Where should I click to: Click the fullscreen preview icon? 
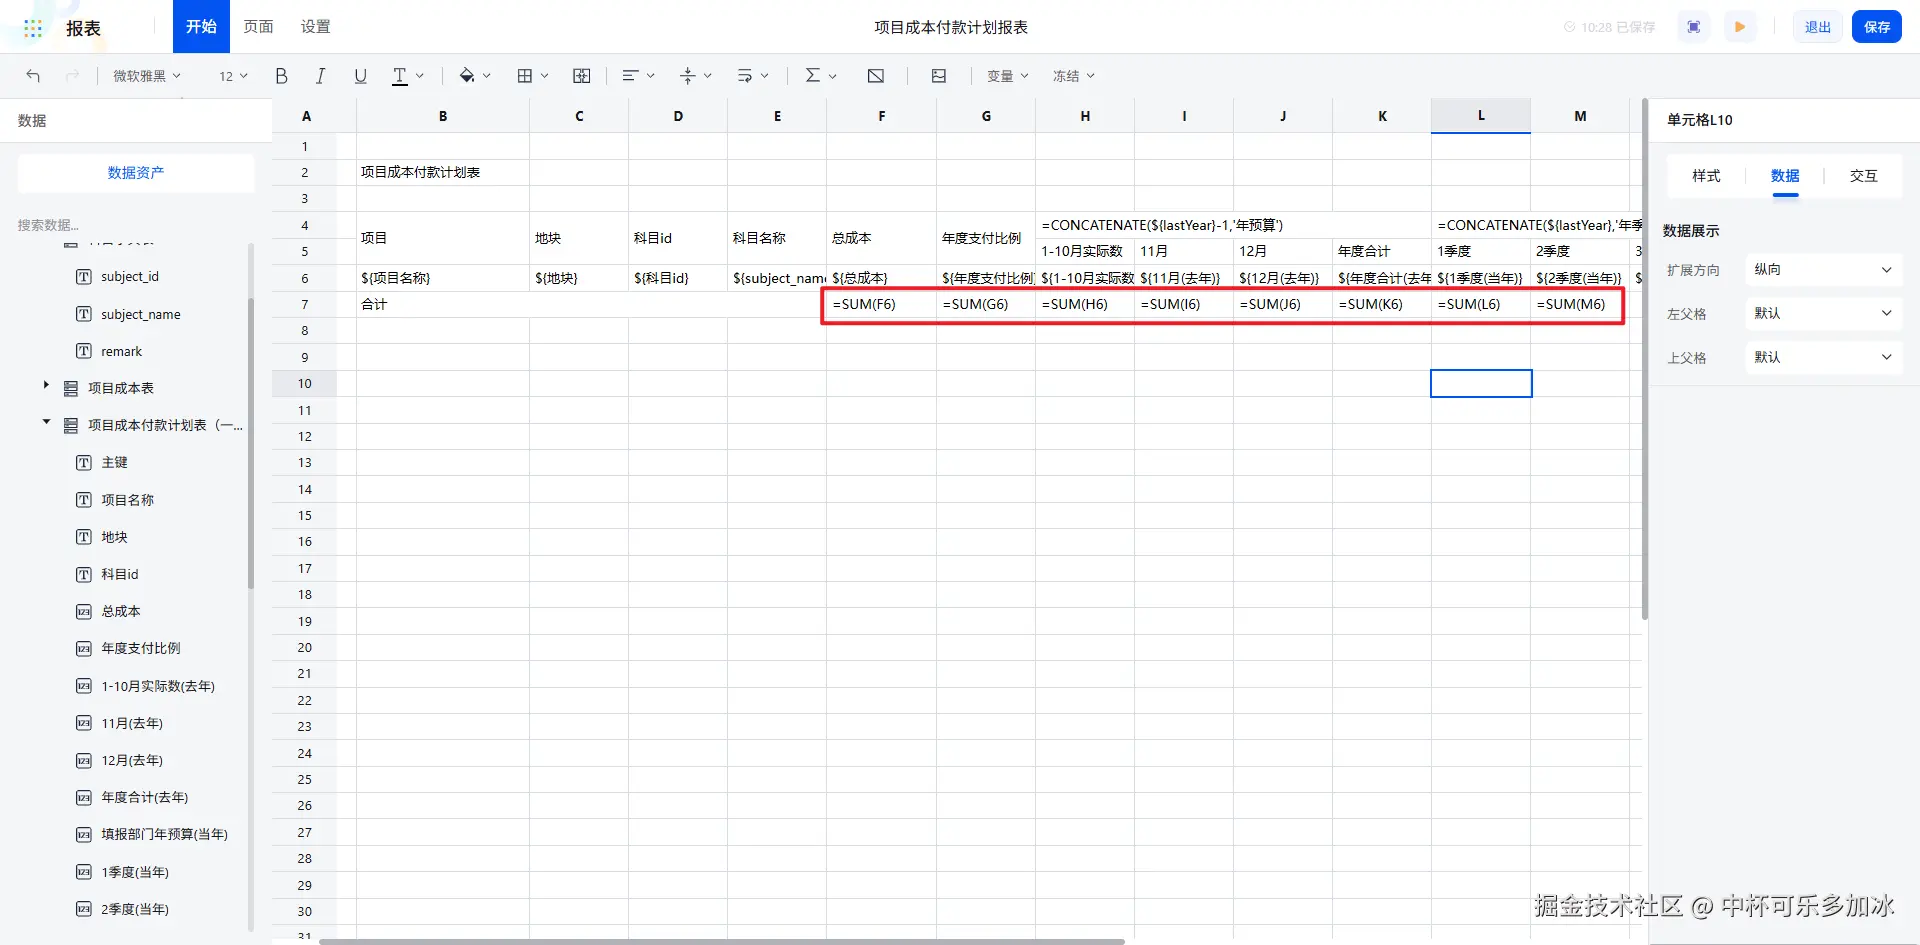1694,27
